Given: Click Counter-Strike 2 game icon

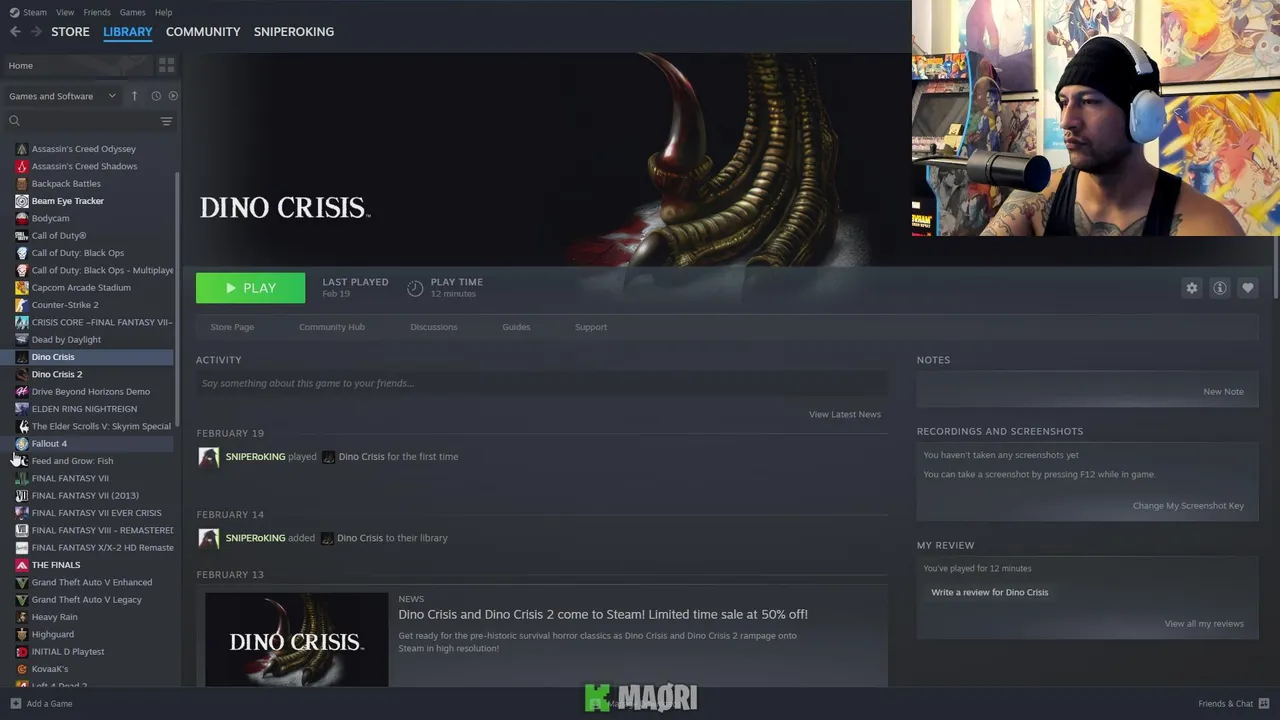Looking at the screenshot, I should click(x=22, y=305).
